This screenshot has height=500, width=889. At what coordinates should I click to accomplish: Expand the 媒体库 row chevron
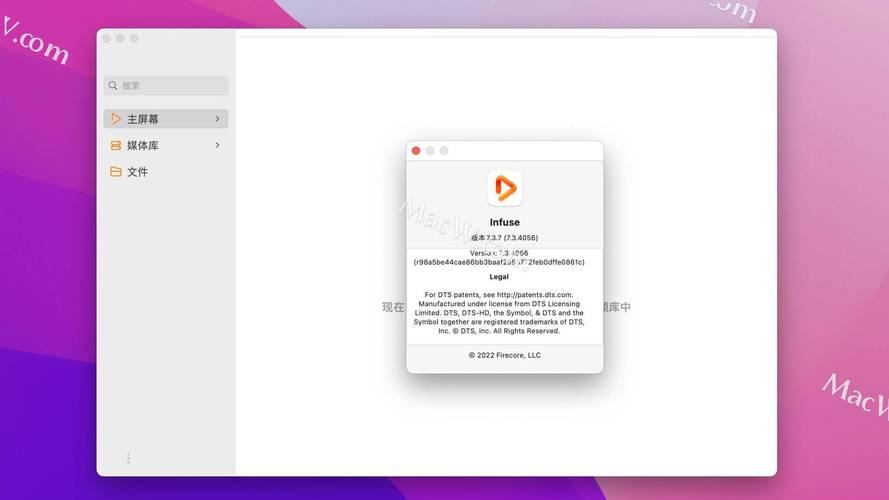(x=217, y=145)
